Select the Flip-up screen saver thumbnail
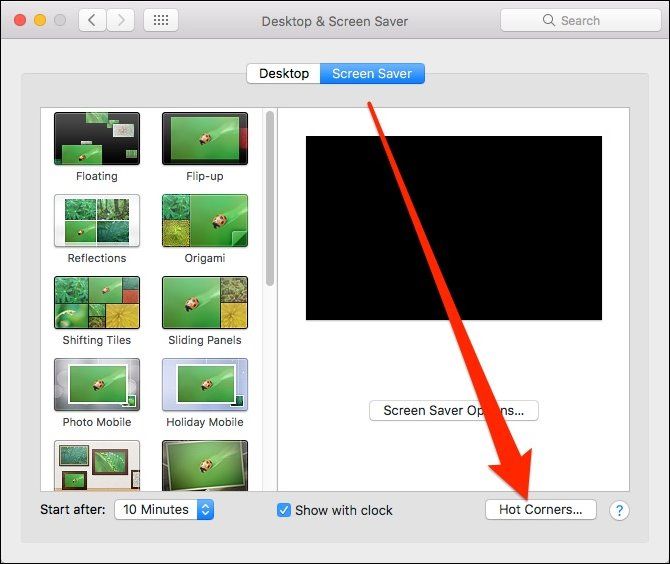 205,138
